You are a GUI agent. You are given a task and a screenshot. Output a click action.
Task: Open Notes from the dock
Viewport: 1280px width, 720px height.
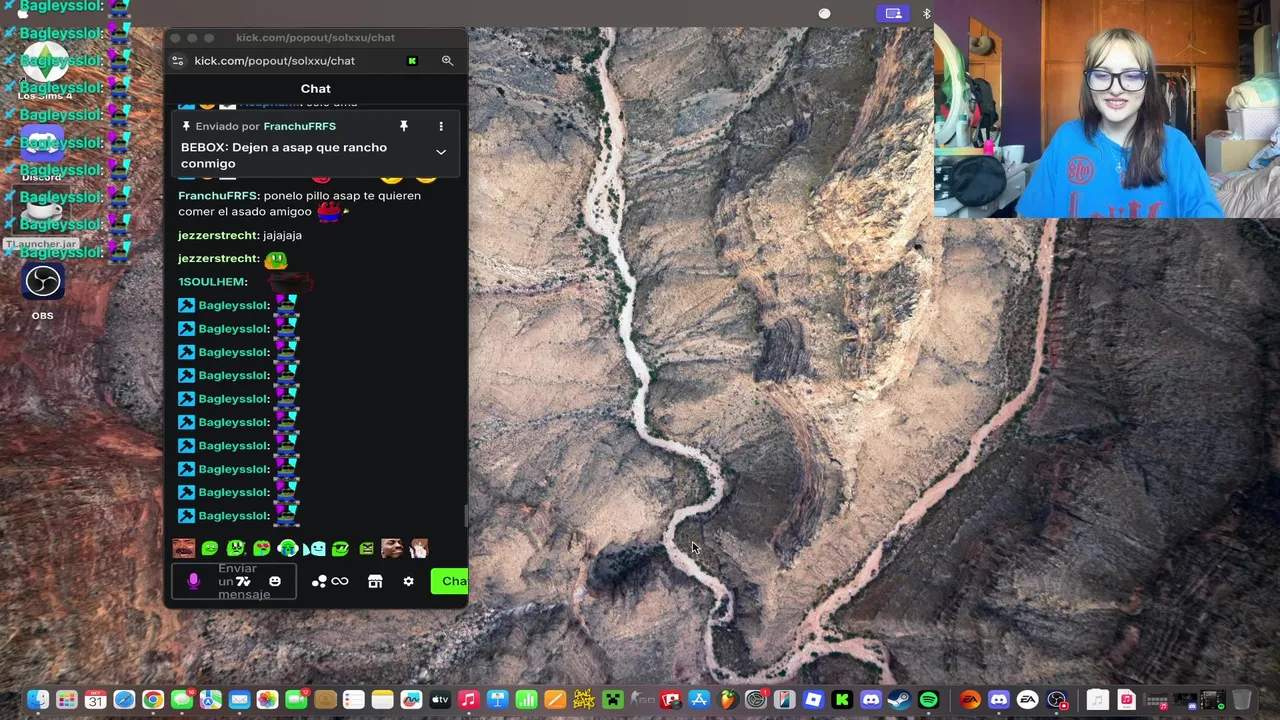pos(382,700)
